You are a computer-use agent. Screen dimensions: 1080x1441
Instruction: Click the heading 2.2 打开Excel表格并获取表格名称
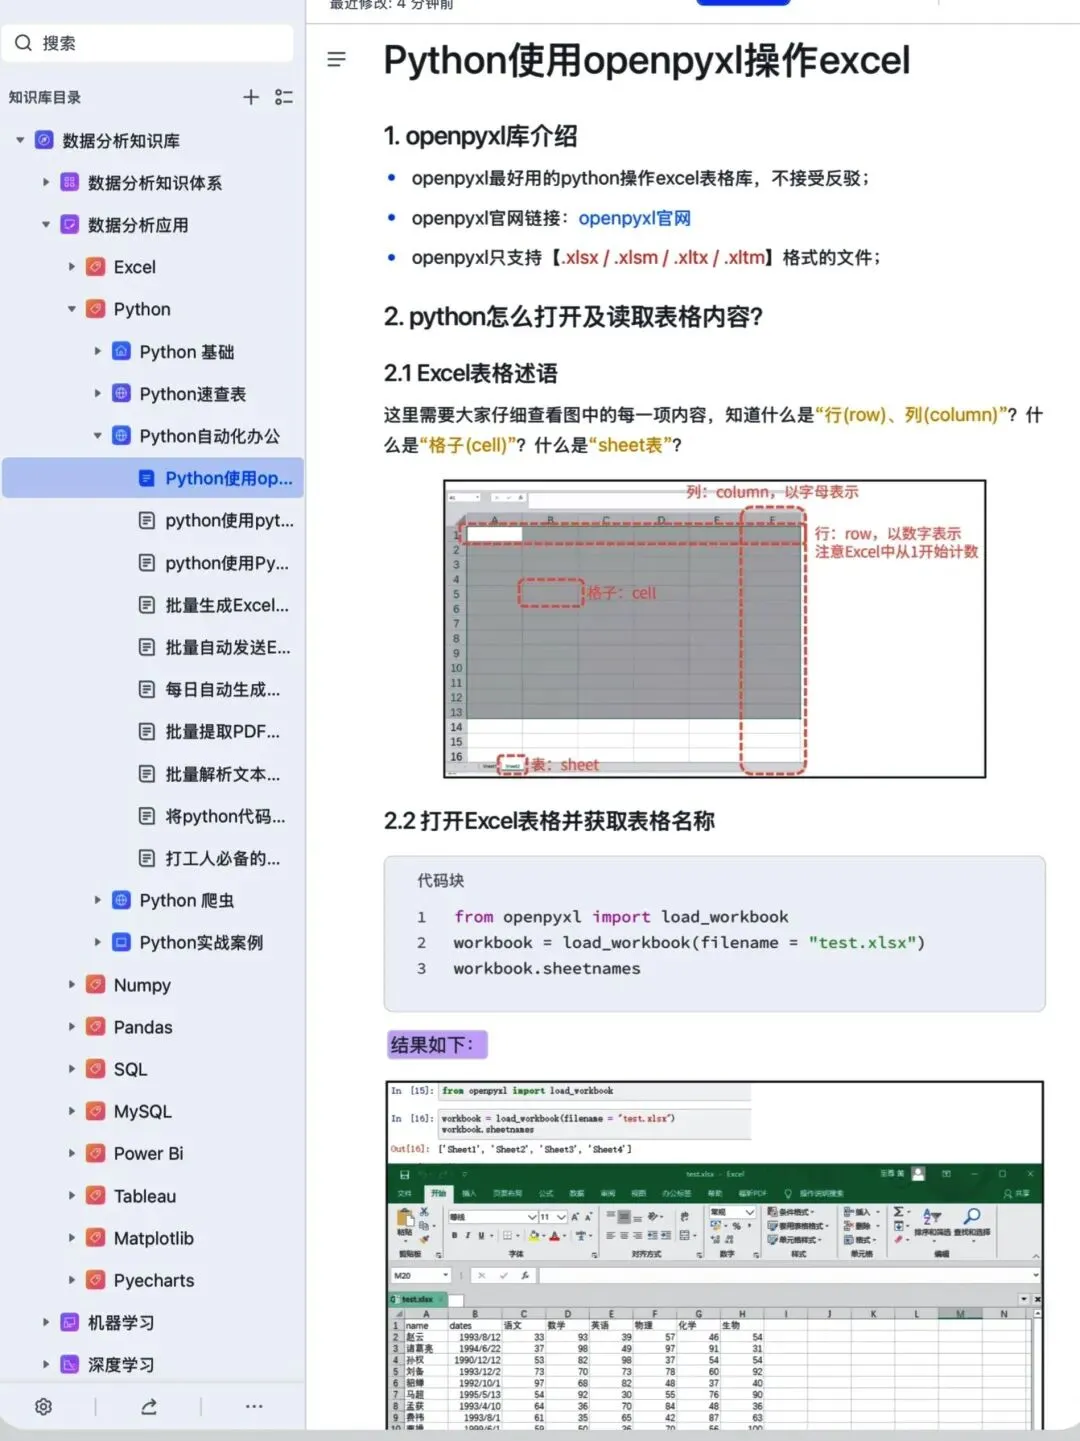pos(549,821)
